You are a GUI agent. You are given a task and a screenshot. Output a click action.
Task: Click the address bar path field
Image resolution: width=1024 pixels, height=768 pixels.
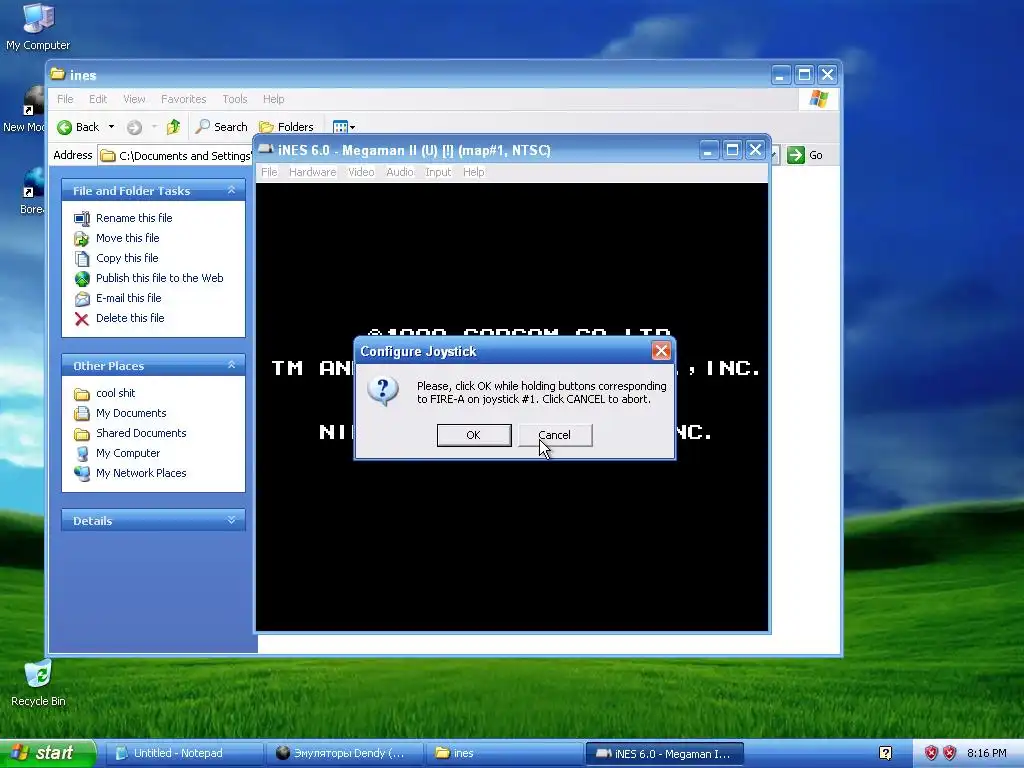(176, 155)
